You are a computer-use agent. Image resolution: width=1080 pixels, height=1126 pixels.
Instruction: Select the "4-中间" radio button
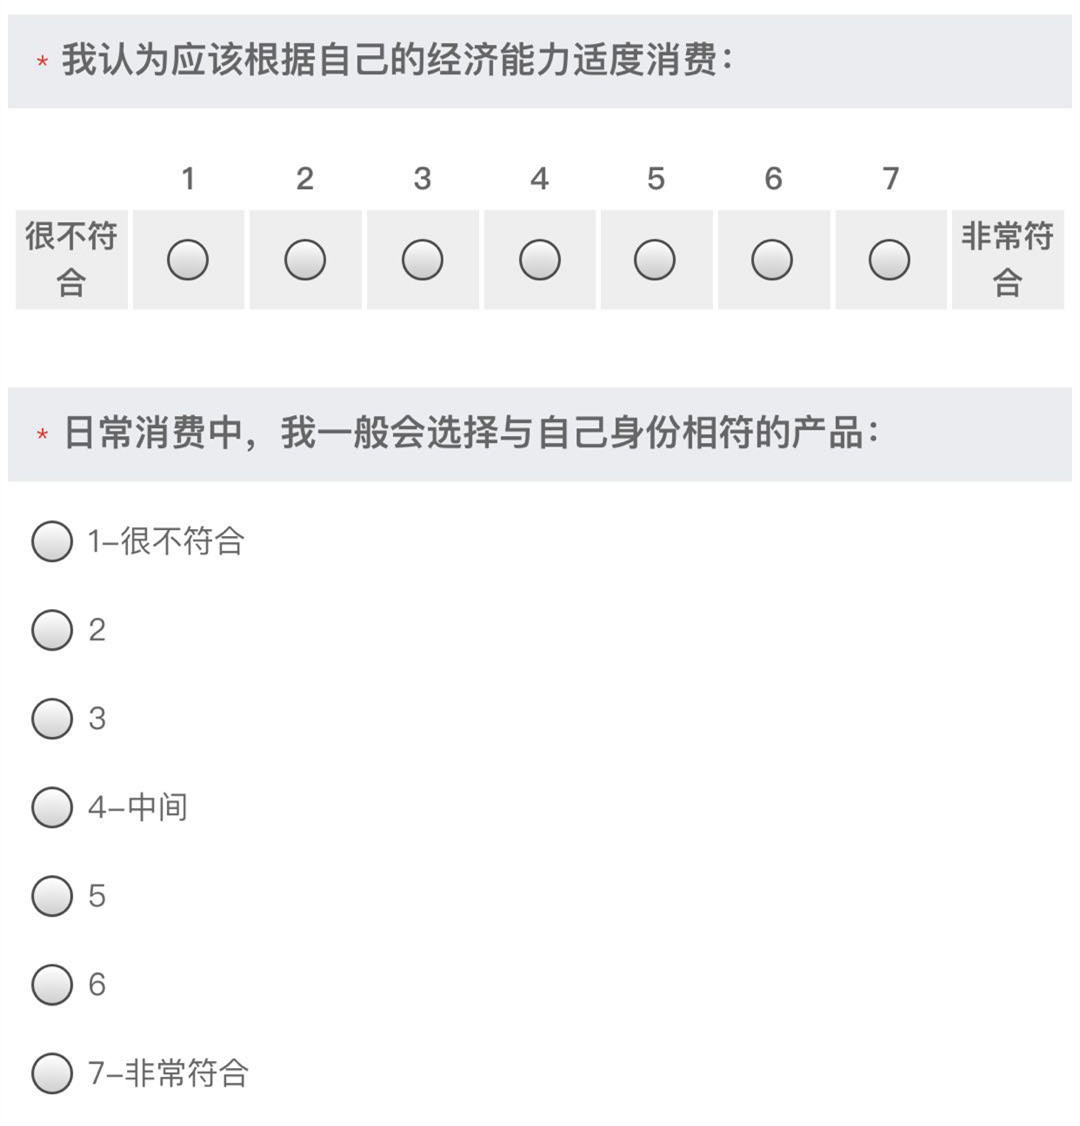52,807
